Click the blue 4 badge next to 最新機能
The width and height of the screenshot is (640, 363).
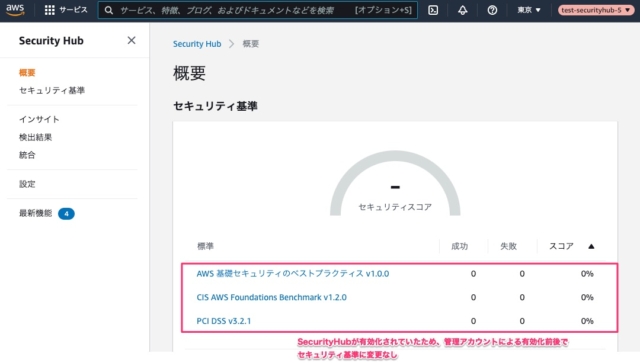point(66,214)
